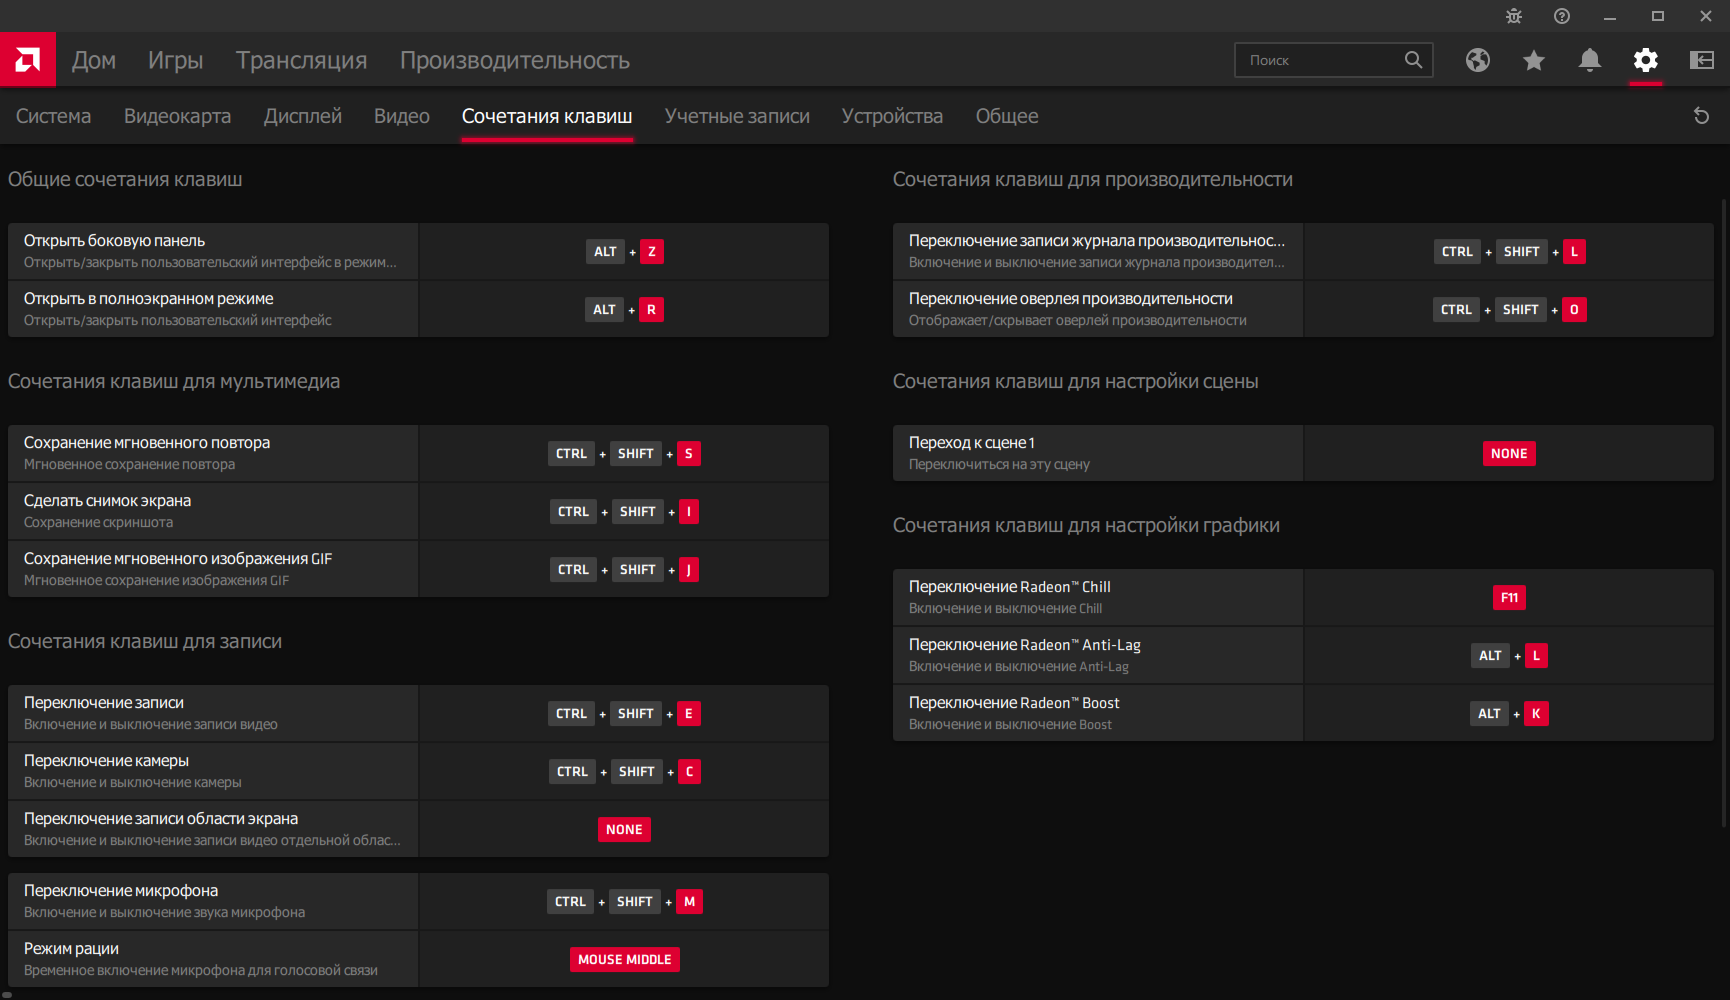The width and height of the screenshot is (1730, 1000).
Task: Open the Игры section
Action: point(176,60)
